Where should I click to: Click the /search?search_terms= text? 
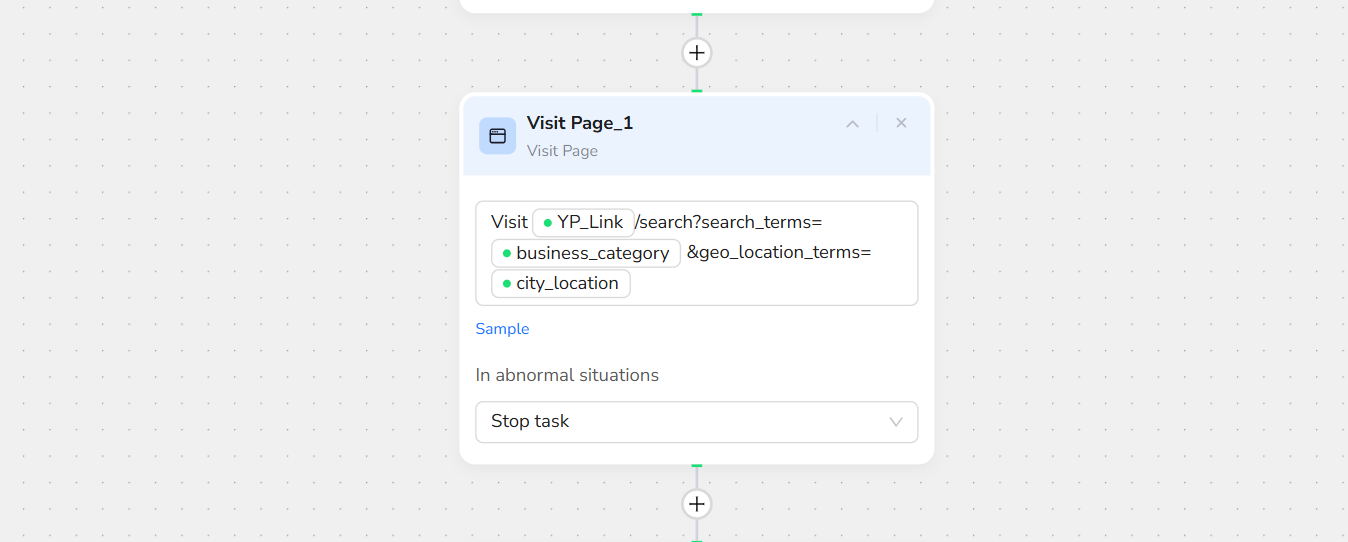click(728, 222)
